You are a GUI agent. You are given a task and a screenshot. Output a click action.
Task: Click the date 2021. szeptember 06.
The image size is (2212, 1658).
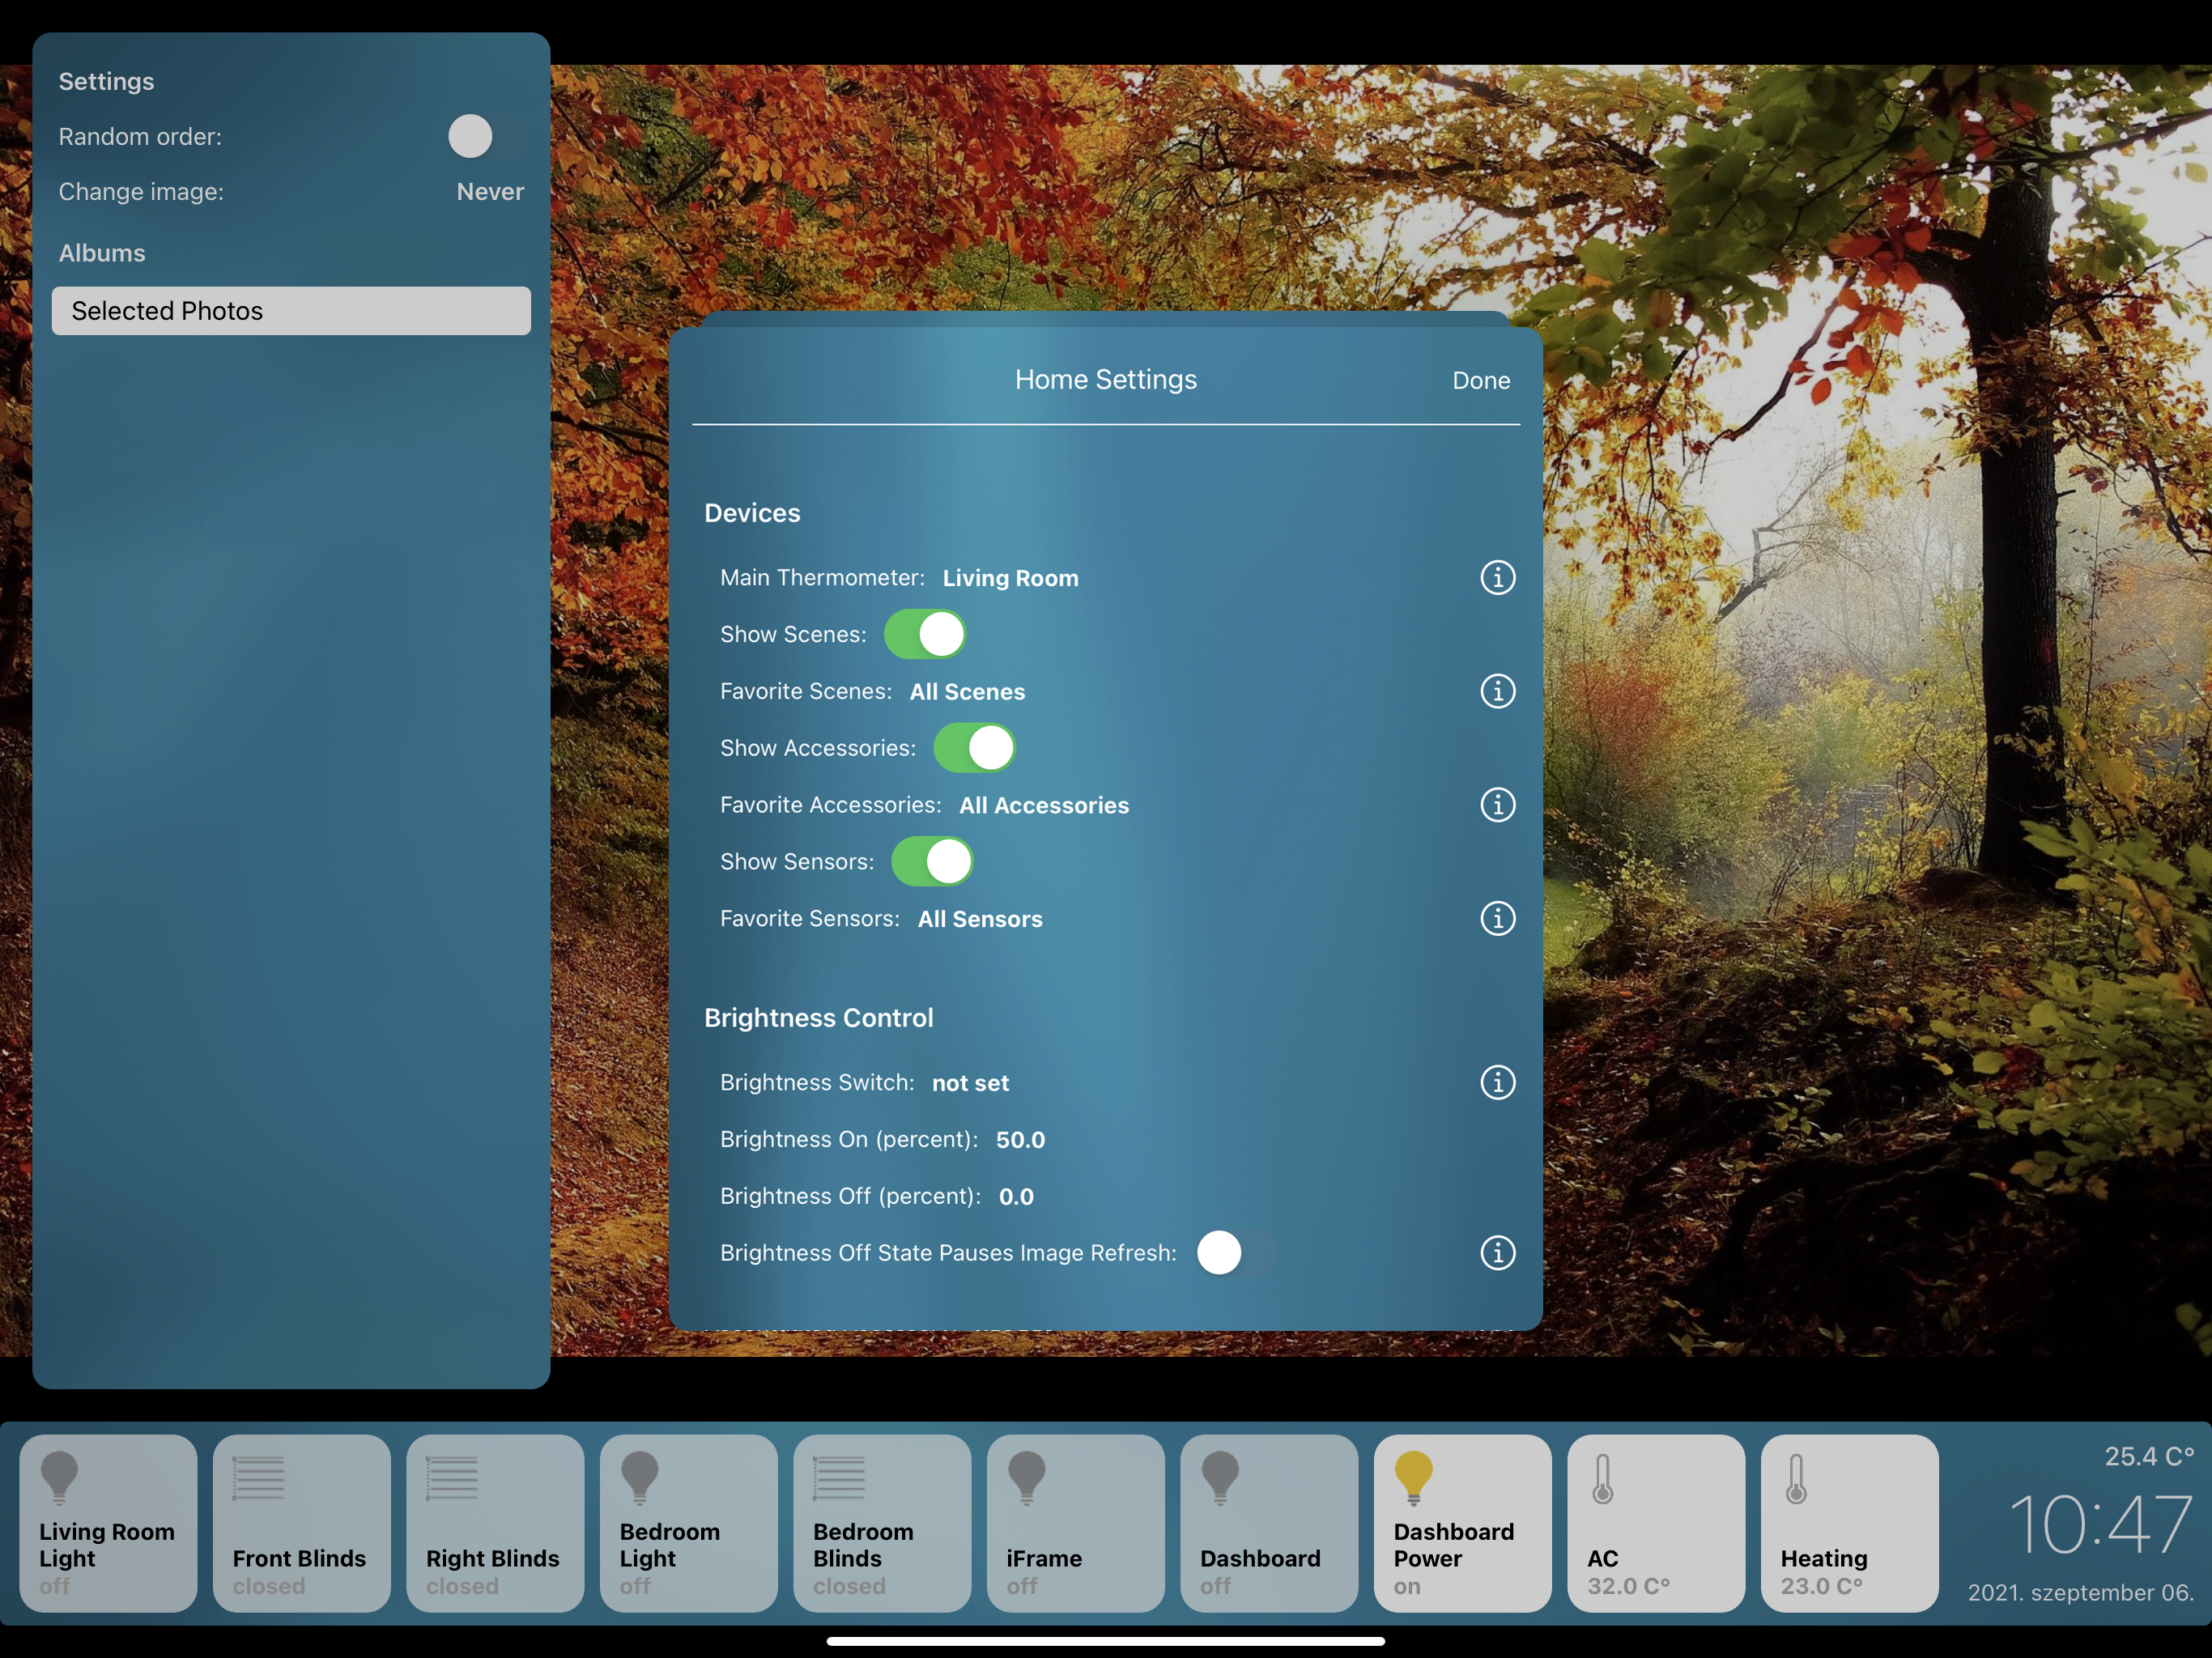[2081, 1592]
